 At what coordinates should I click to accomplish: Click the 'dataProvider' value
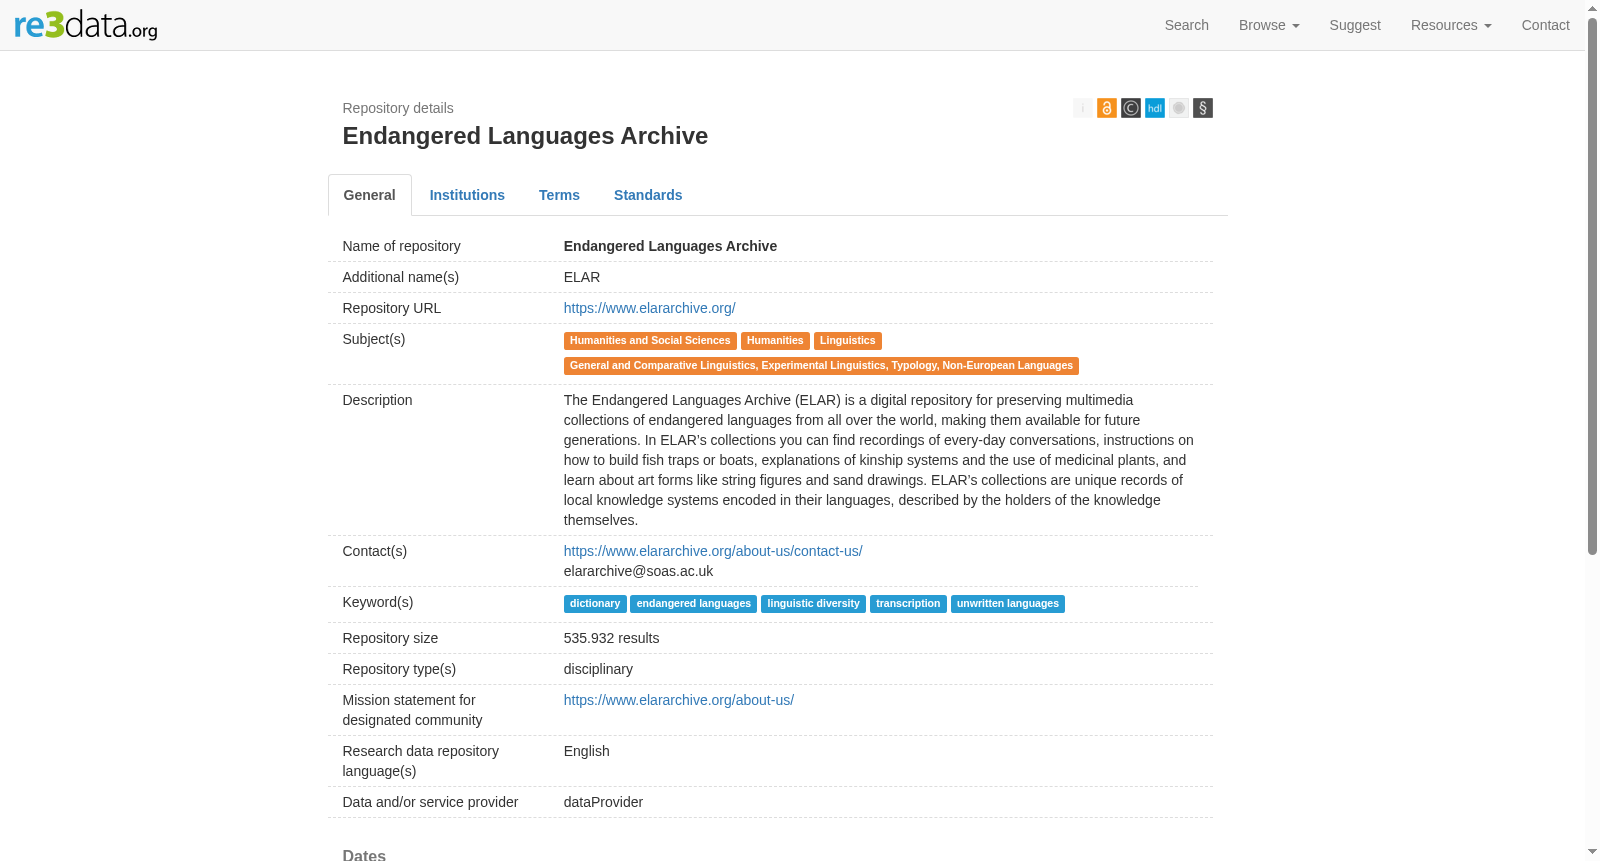tap(603, 802)
